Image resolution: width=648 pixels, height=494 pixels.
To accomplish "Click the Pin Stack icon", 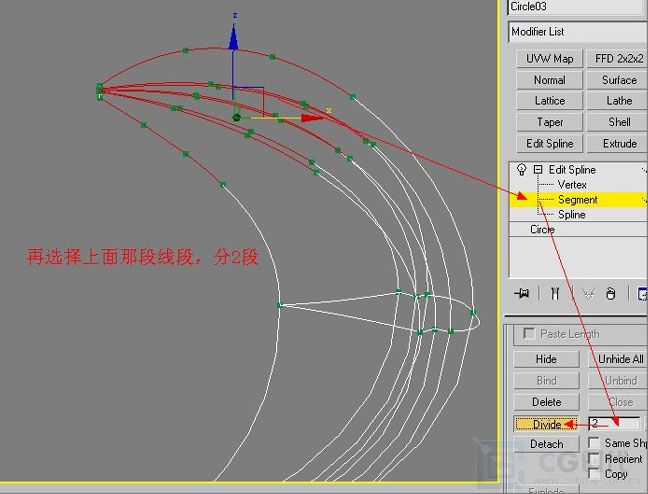I will (522, 294).
